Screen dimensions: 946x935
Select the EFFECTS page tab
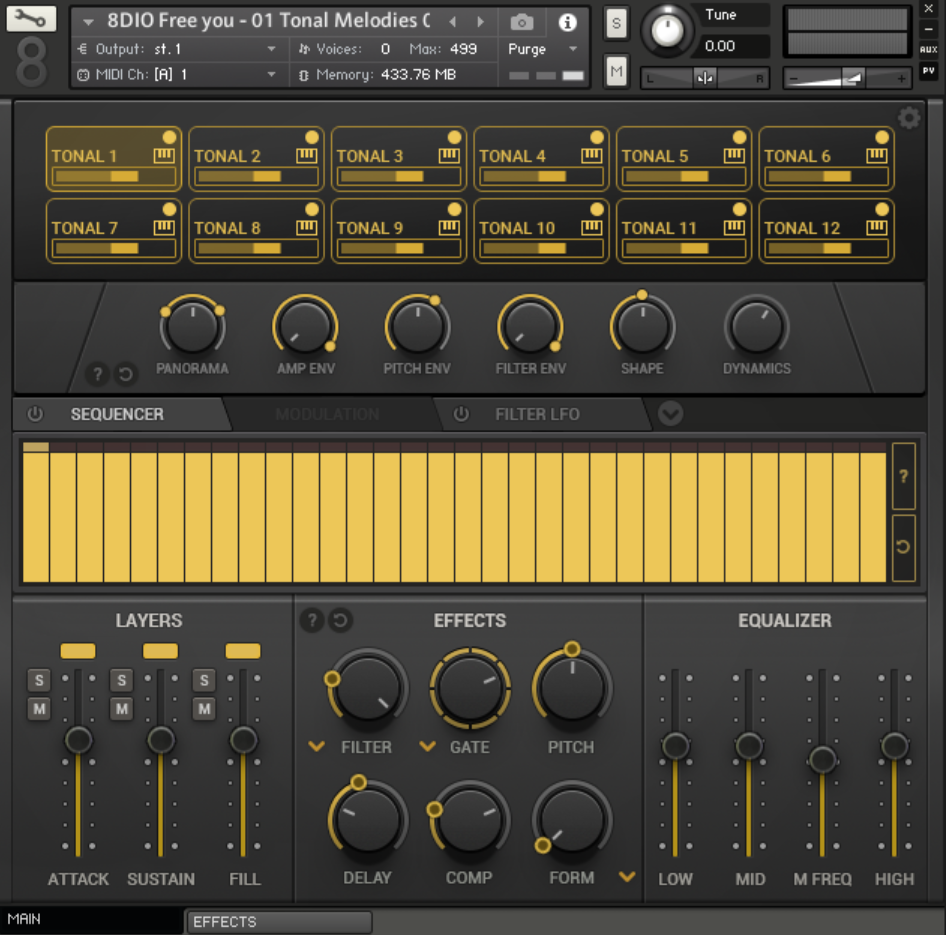point(278,922)
